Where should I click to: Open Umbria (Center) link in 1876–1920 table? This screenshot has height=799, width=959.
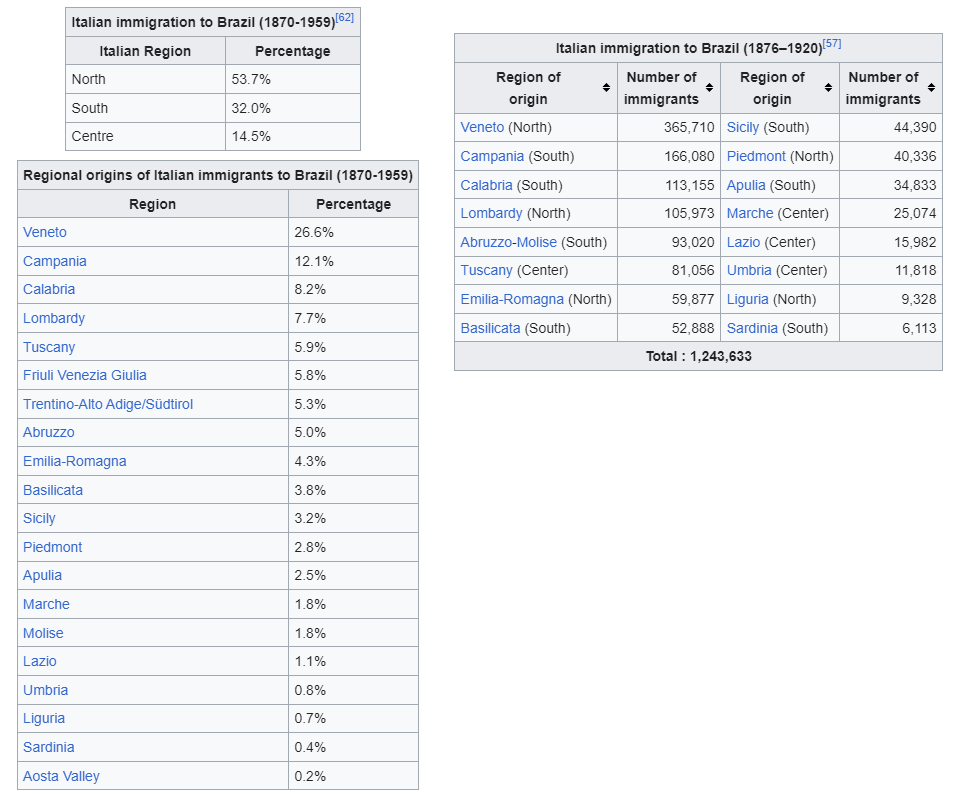(x=749, y=270)
